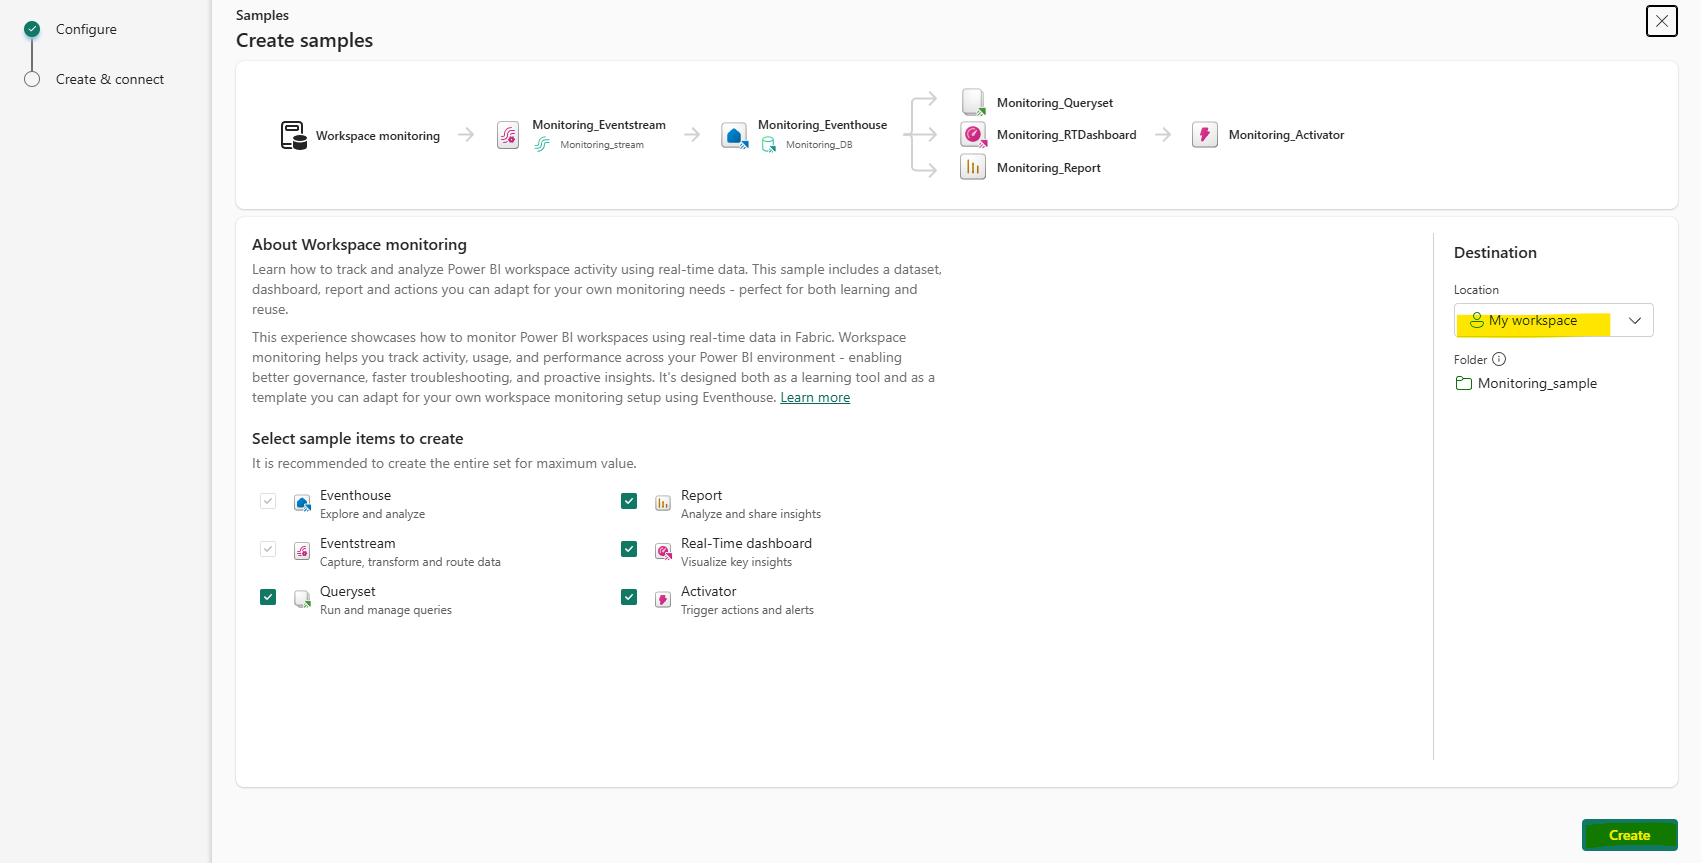Click the Monitoring_stream sub-item icon
1701x863 pixels.
click(542, 145)
